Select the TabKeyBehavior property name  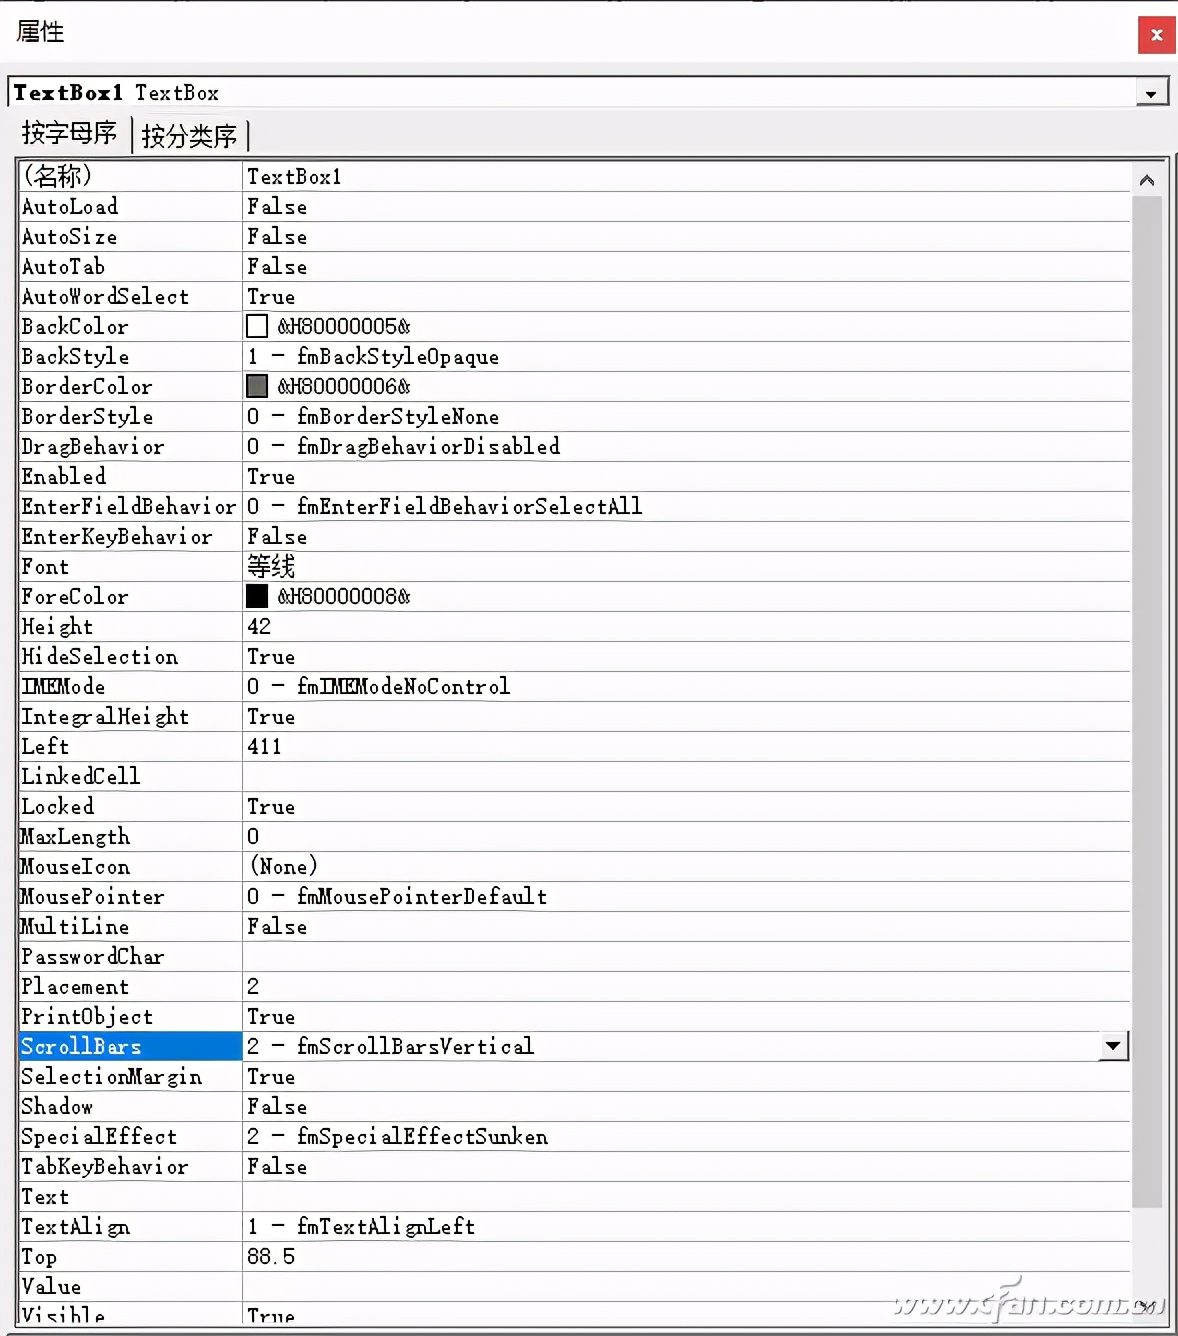(x=104, y=1166)
